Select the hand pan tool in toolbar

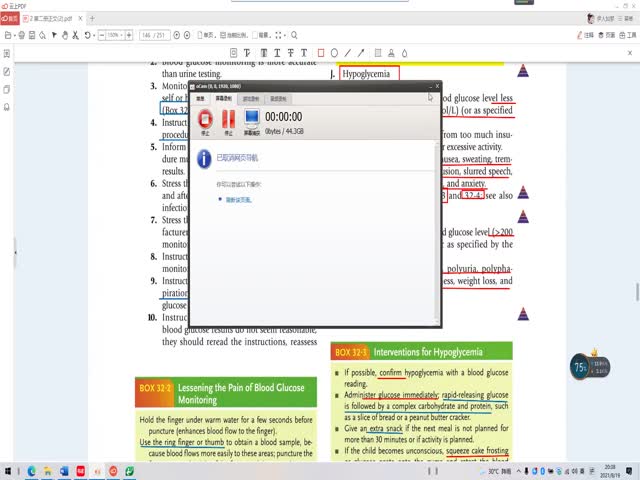click(65, 36)
